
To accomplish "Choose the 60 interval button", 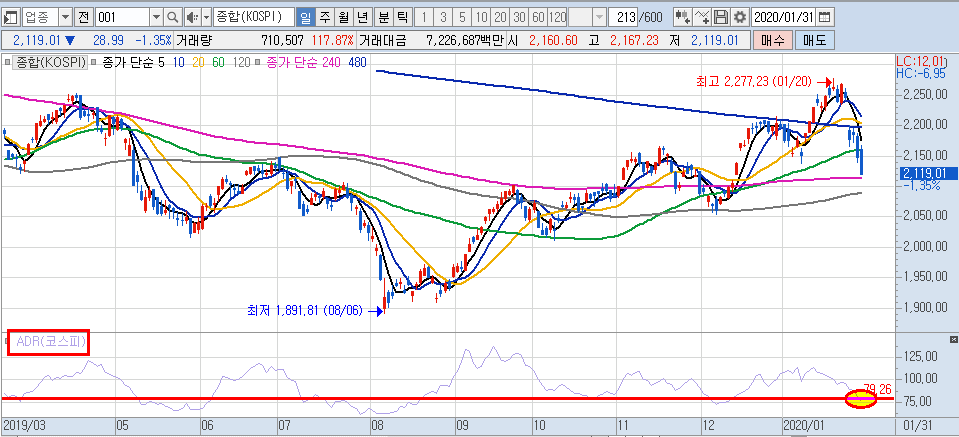I will (538, 17).
